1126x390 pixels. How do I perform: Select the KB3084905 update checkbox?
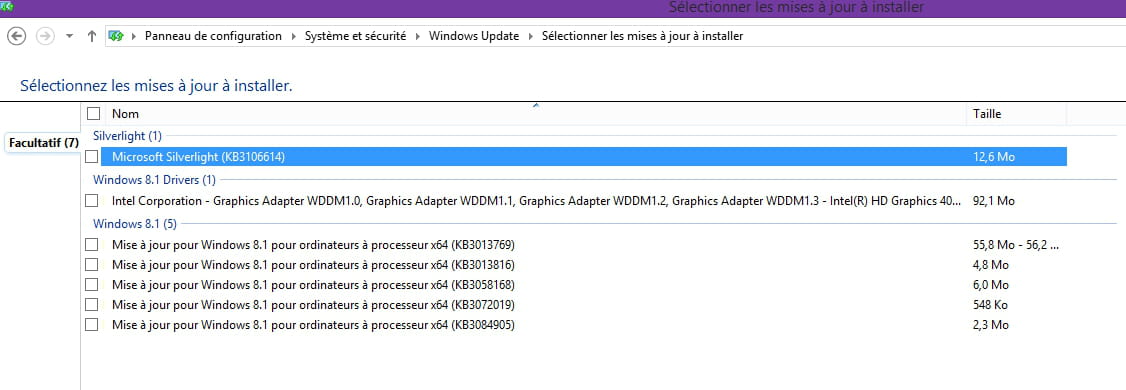[x=91, y=325]
